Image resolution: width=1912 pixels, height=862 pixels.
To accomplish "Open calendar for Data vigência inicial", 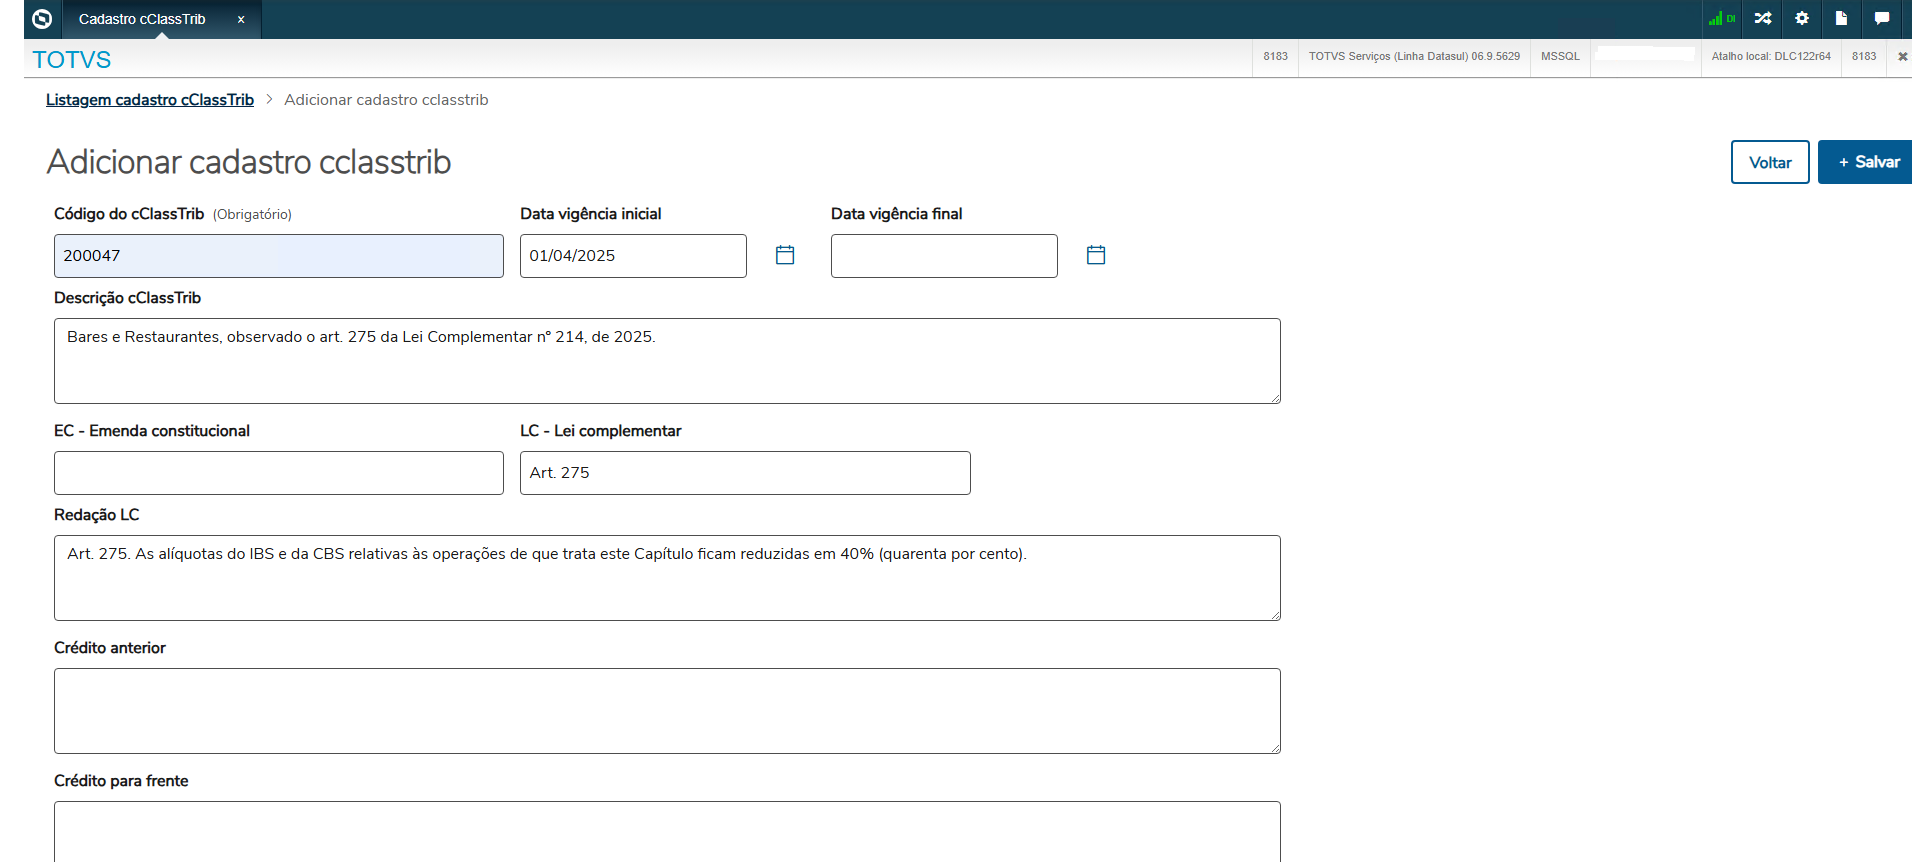I will click(785, 255).
